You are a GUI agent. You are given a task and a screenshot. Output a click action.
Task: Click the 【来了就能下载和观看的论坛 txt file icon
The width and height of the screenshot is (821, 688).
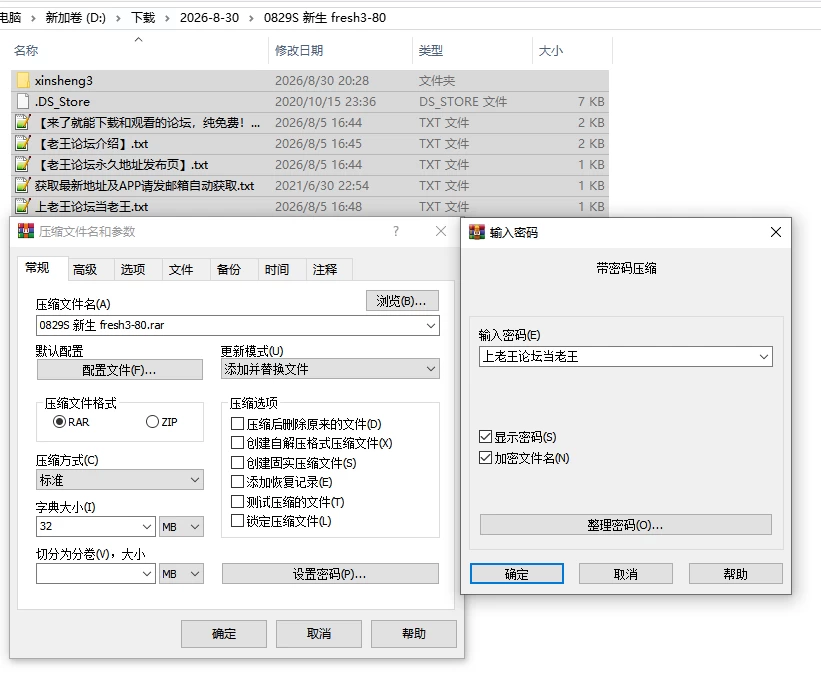tap(23, 123)
